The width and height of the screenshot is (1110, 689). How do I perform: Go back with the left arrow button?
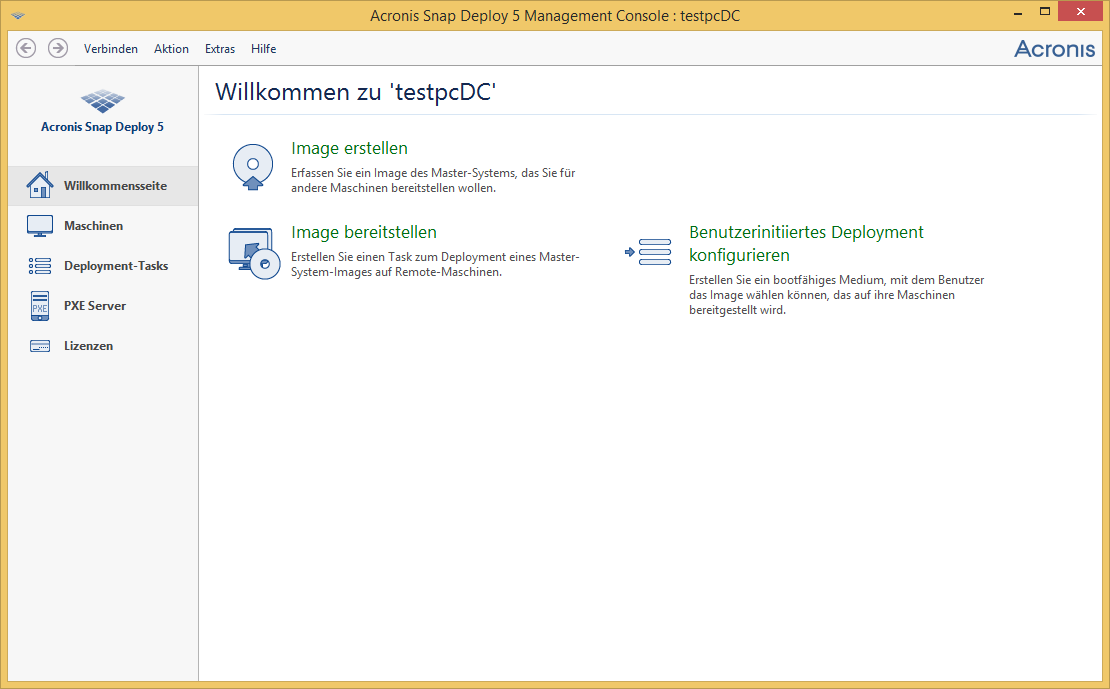click(26, 48)
